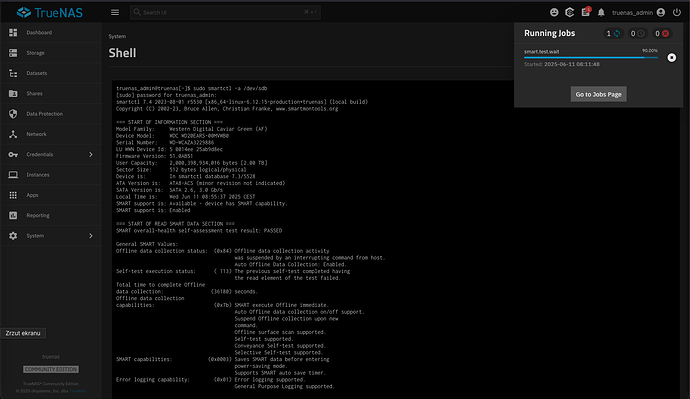Open Reporting in the sidebar
This screenshot has width=690, height=399.
51,215
